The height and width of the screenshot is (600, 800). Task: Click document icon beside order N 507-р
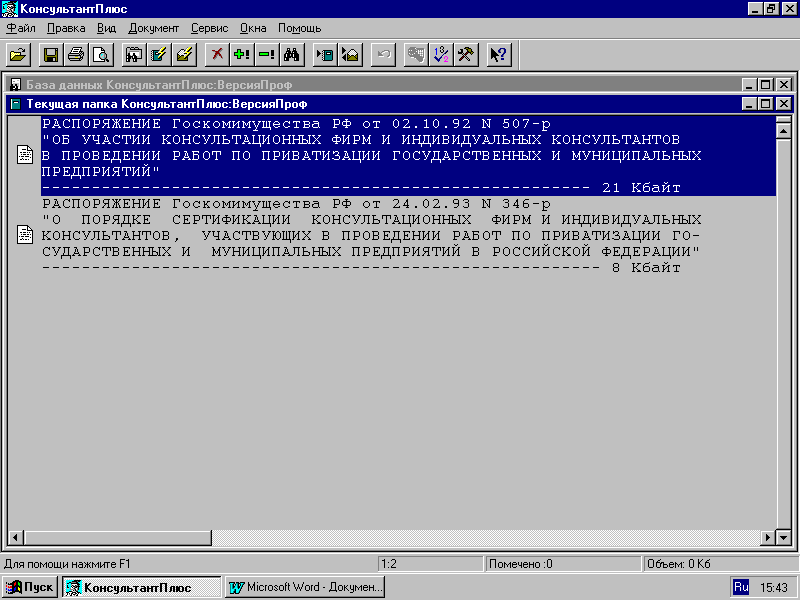(25, 155)
